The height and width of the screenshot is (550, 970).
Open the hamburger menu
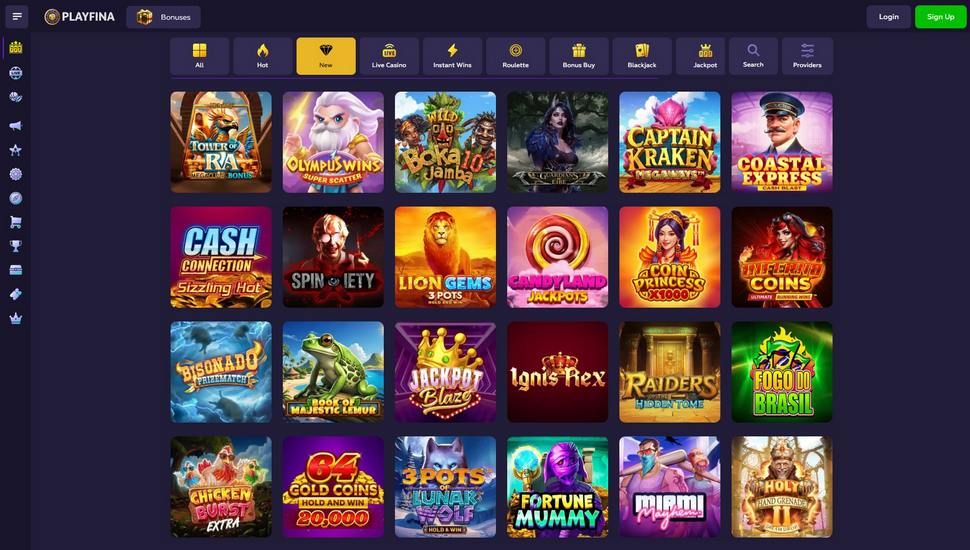pyautogui.click(x=17, y=17)
